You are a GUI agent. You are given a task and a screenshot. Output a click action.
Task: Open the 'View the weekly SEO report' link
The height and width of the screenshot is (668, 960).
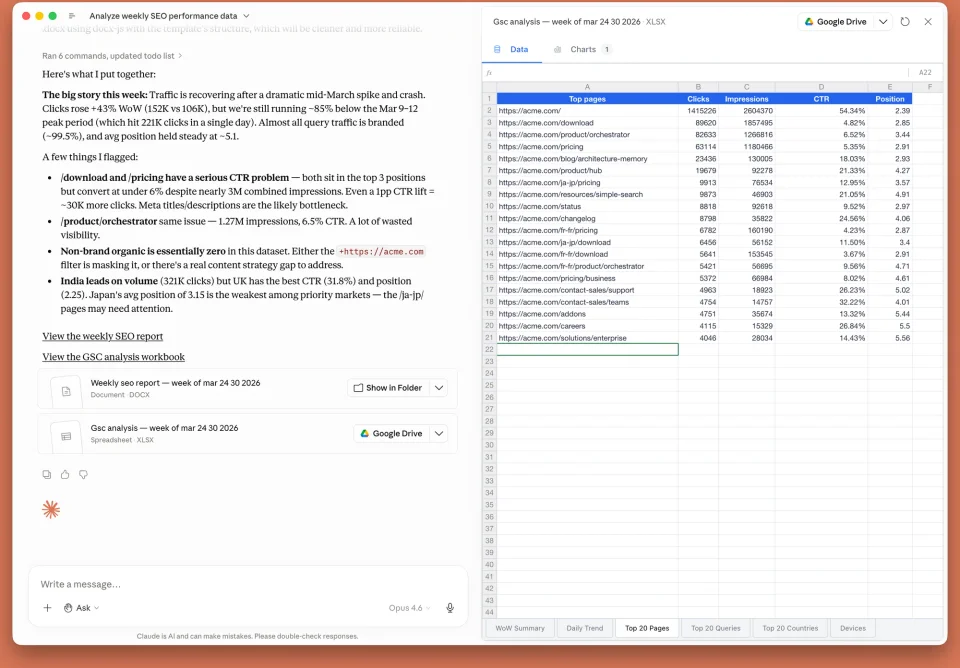pyautogui.click(x=102, y=336)
